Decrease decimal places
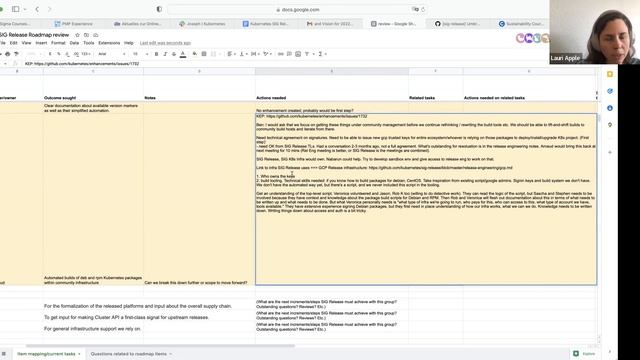This screenshot has height=360, width=640. click(67, 54)
